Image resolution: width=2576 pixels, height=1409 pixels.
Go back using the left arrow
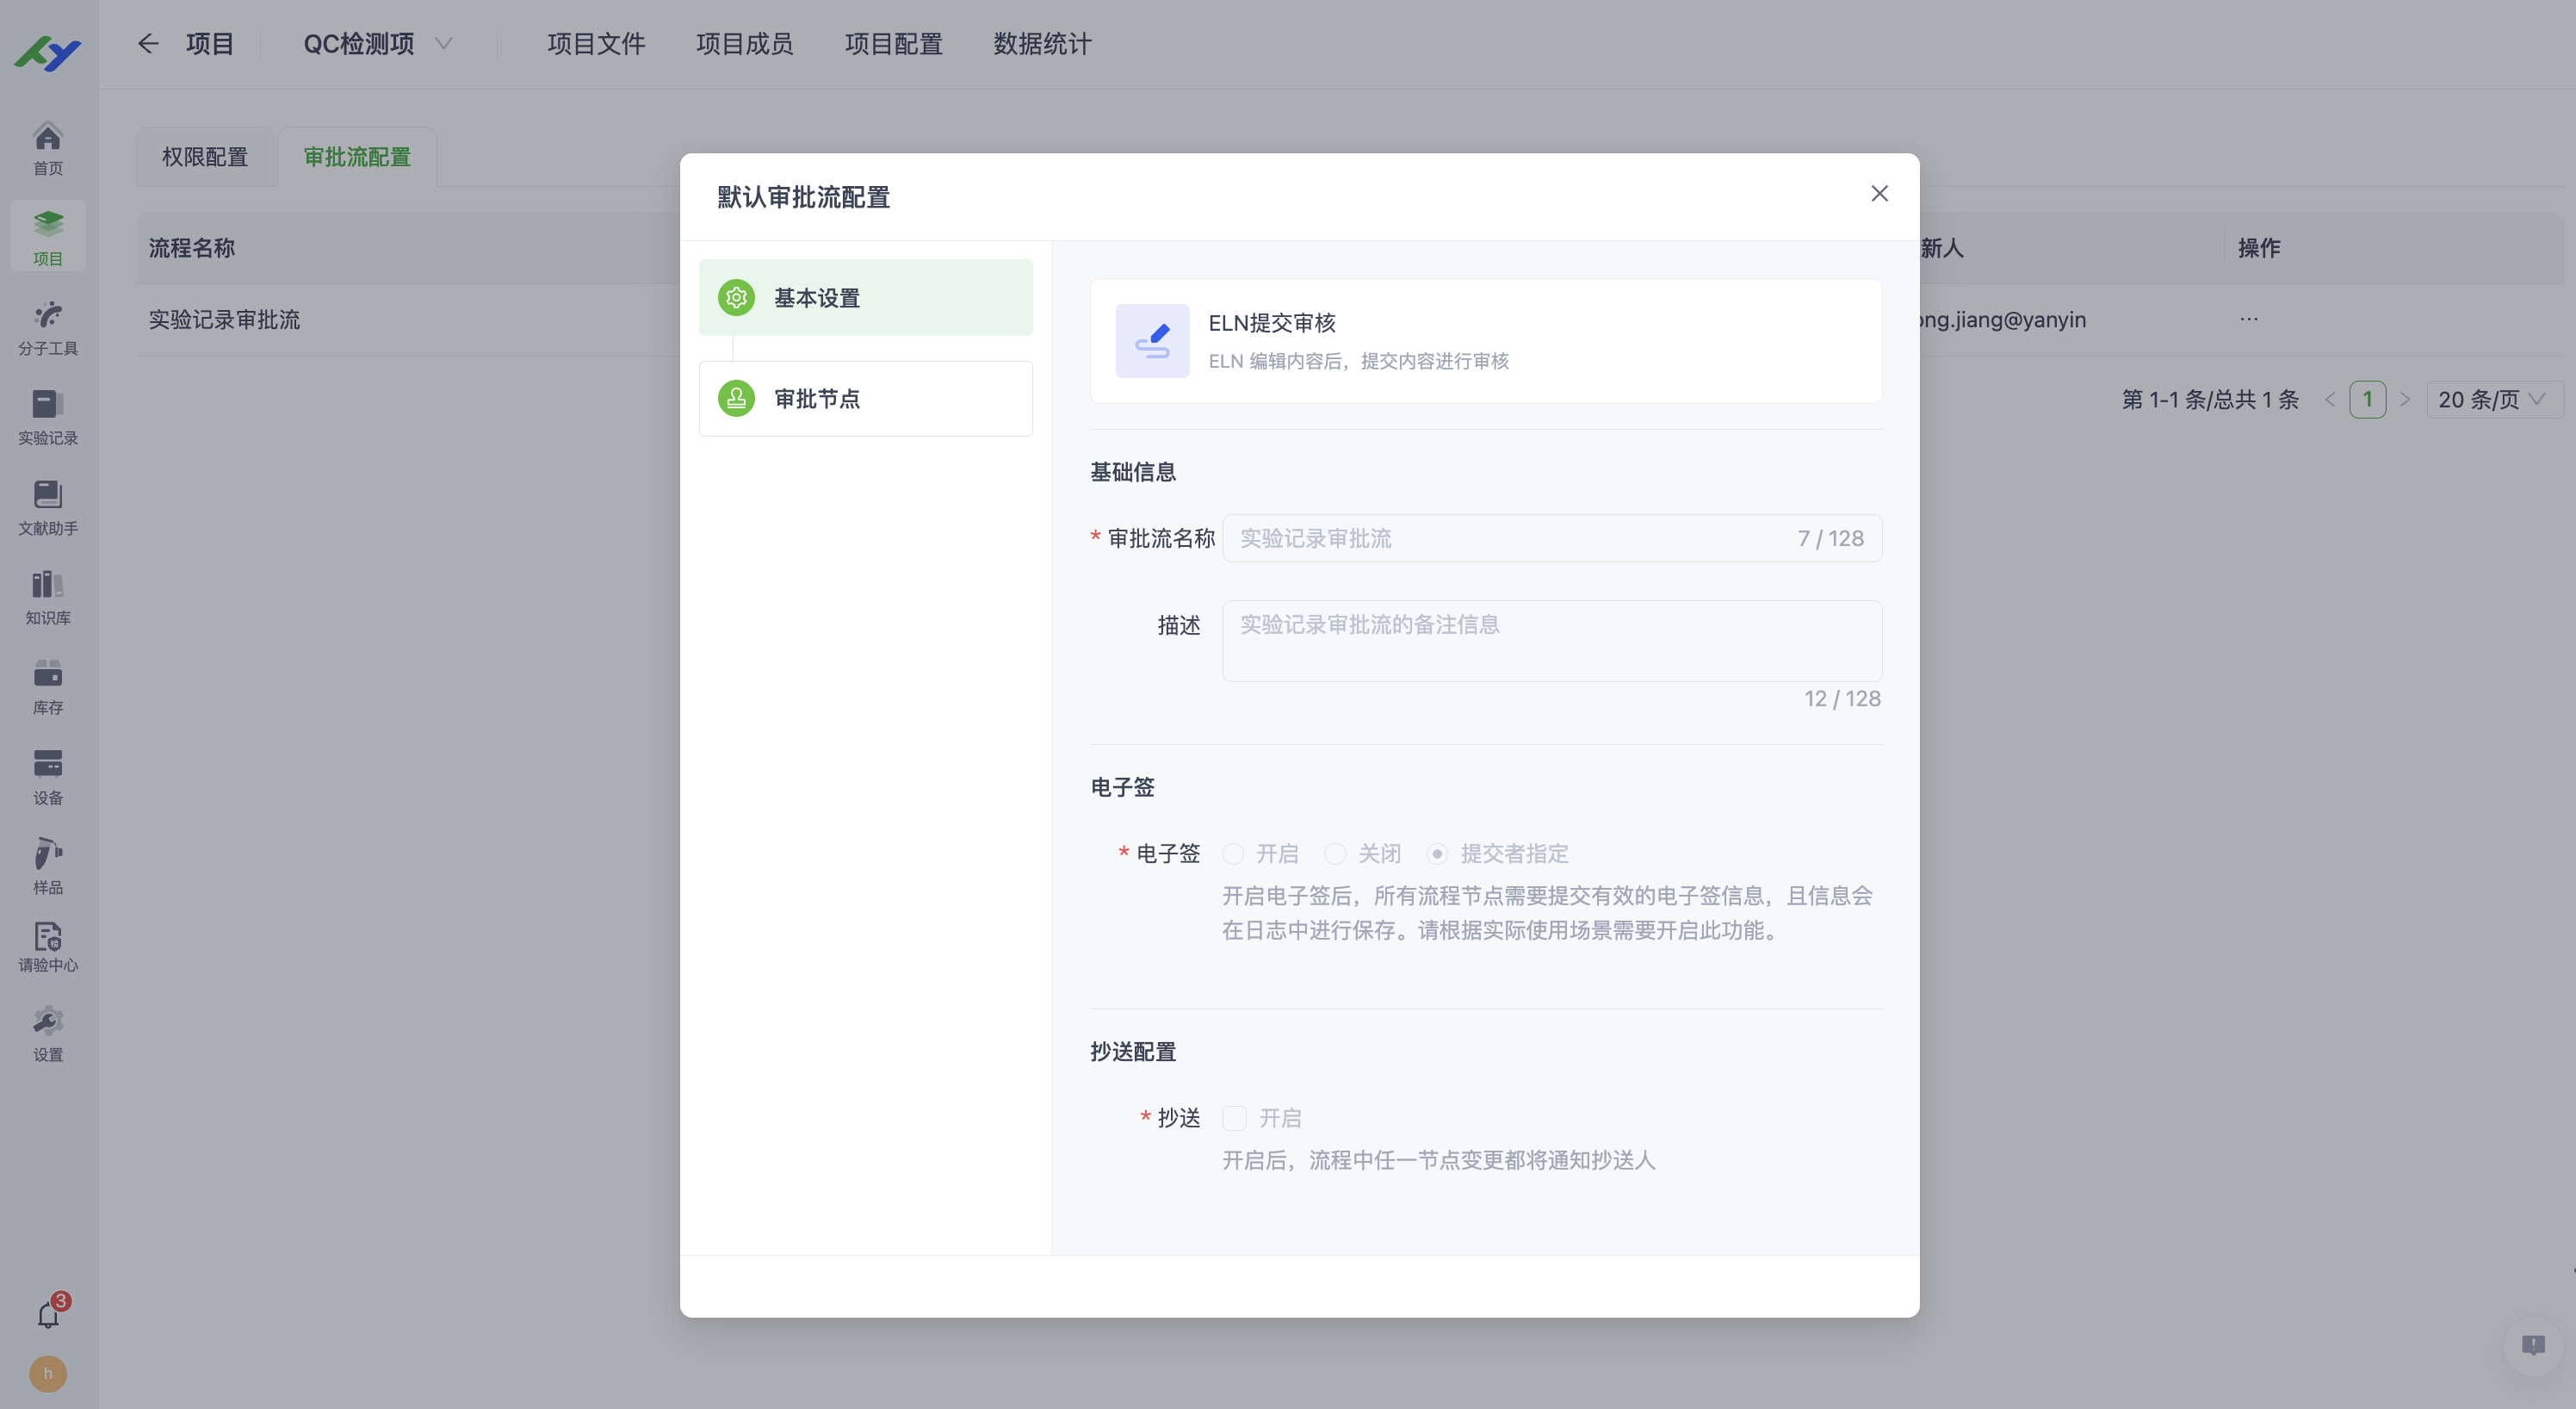click(x=147, y=44)
